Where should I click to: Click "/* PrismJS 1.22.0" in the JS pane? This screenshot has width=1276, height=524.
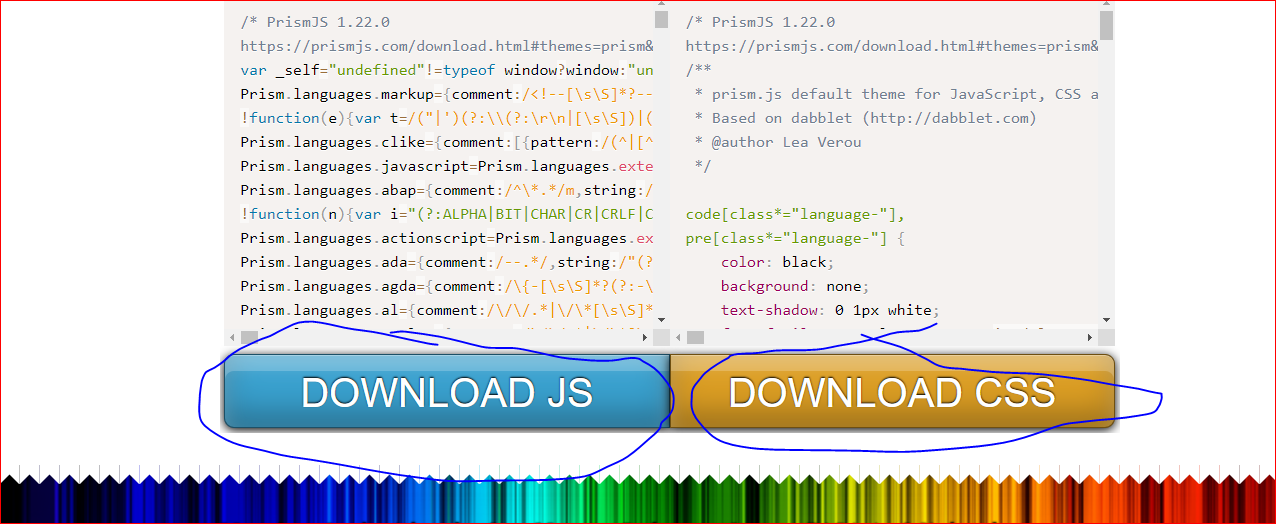(x=315, y=22)
